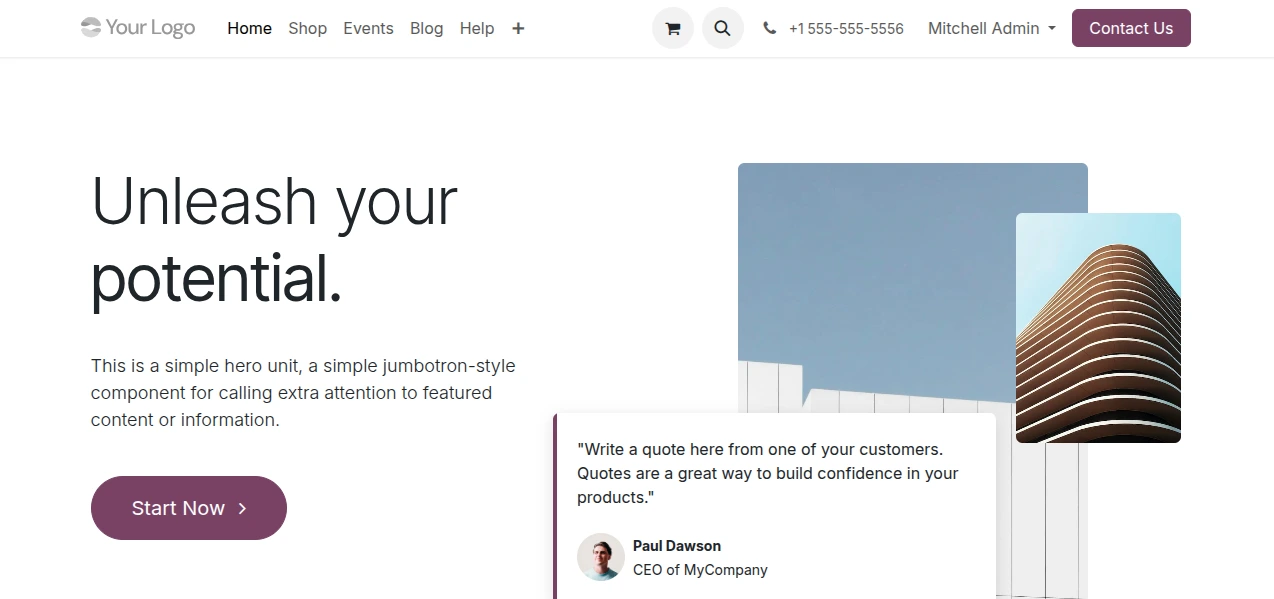Go to the Home menu item

coord(249,29)
